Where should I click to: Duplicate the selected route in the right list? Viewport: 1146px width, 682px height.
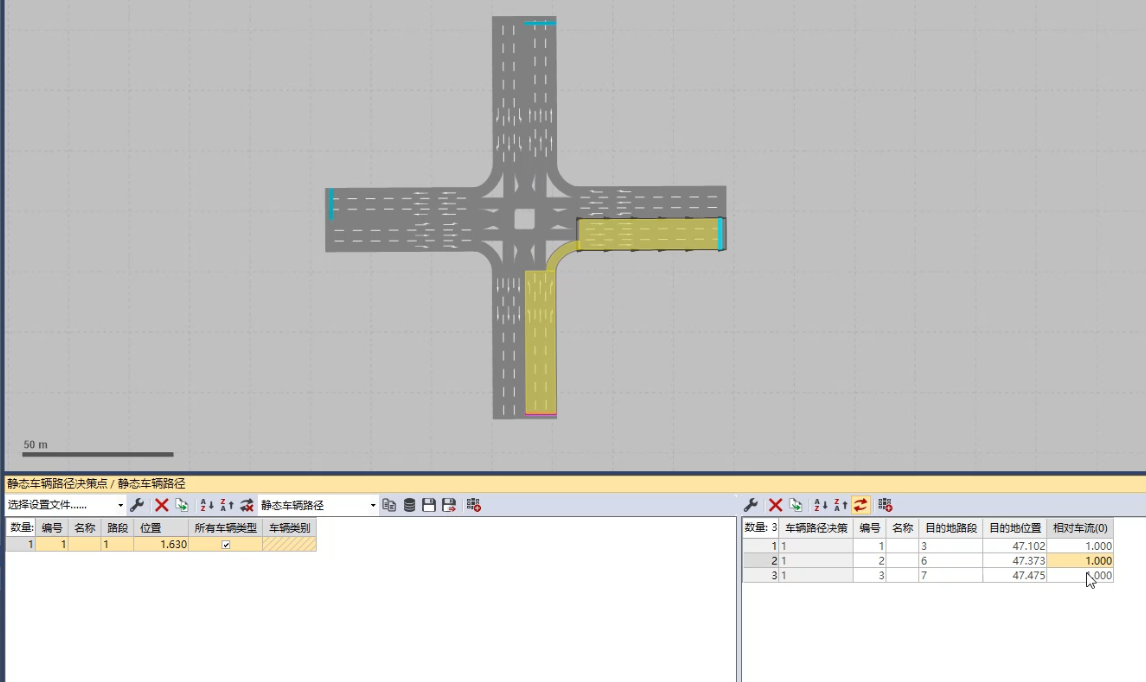pos(796,505)
